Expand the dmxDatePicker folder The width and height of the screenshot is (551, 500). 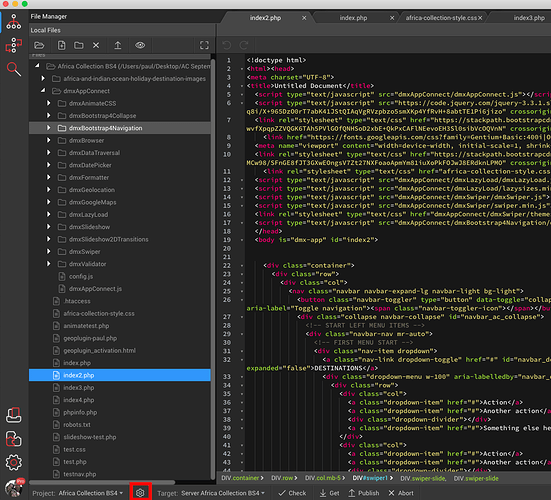pyautogui.click(x=48, y=165)
